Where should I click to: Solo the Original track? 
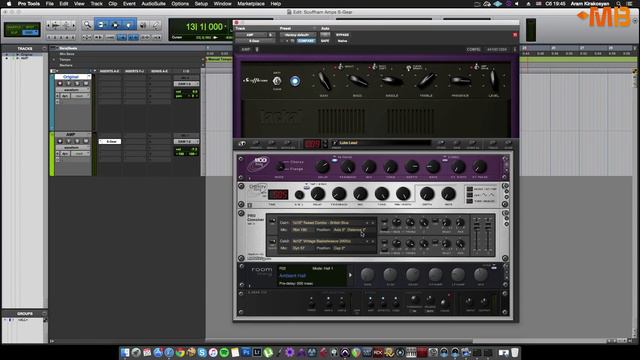[77, 83]
